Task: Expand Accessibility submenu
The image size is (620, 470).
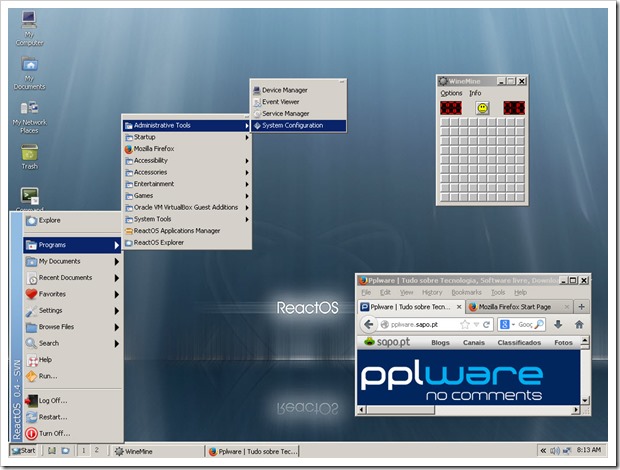Action: (187, 160)
